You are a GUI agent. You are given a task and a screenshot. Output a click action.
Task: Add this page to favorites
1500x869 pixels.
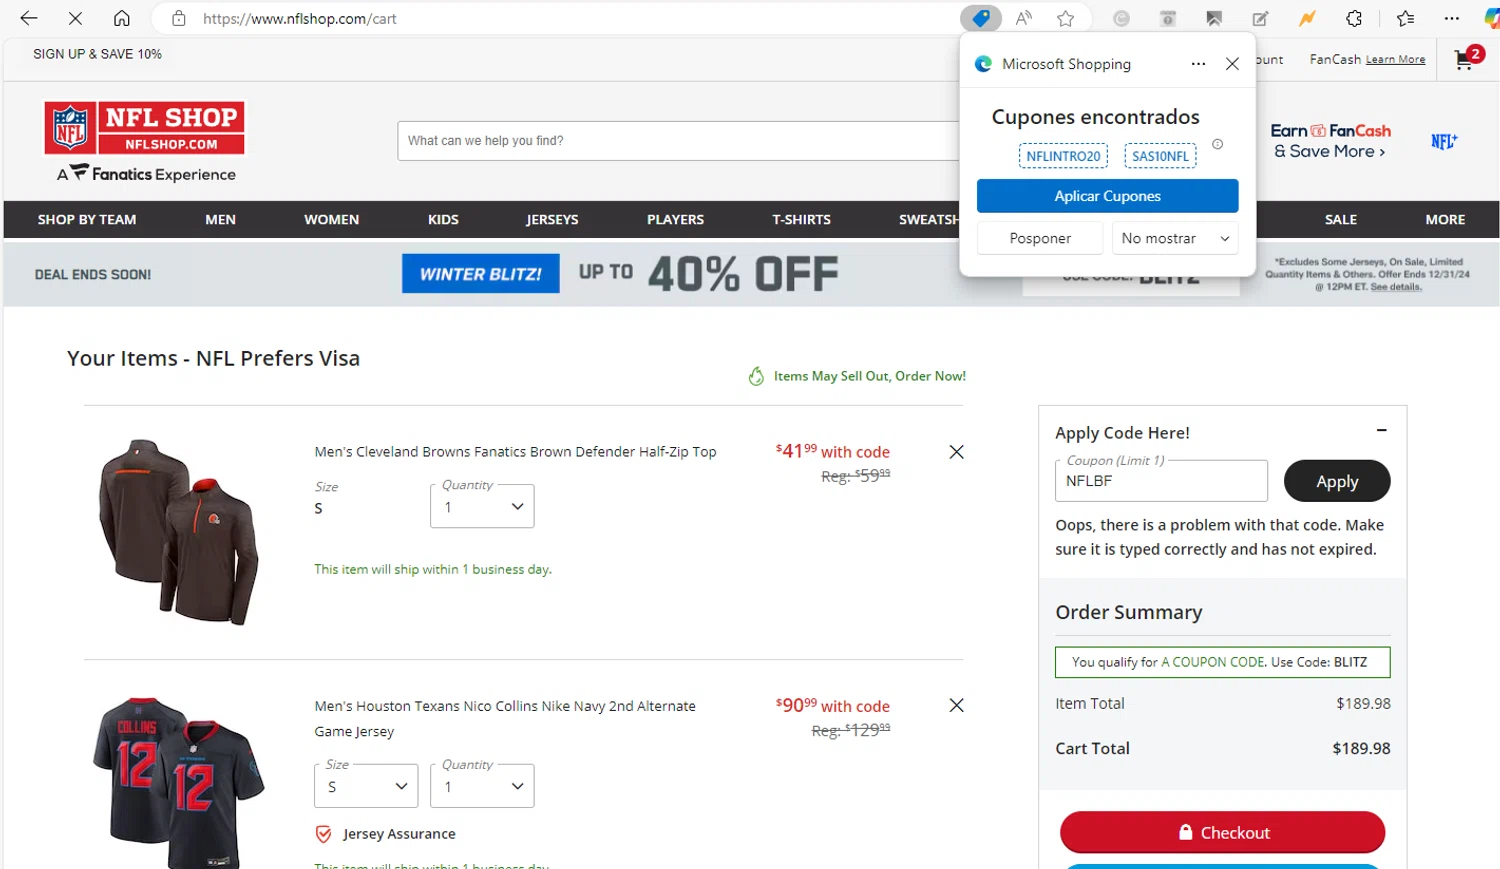(x=1066, y=18)
